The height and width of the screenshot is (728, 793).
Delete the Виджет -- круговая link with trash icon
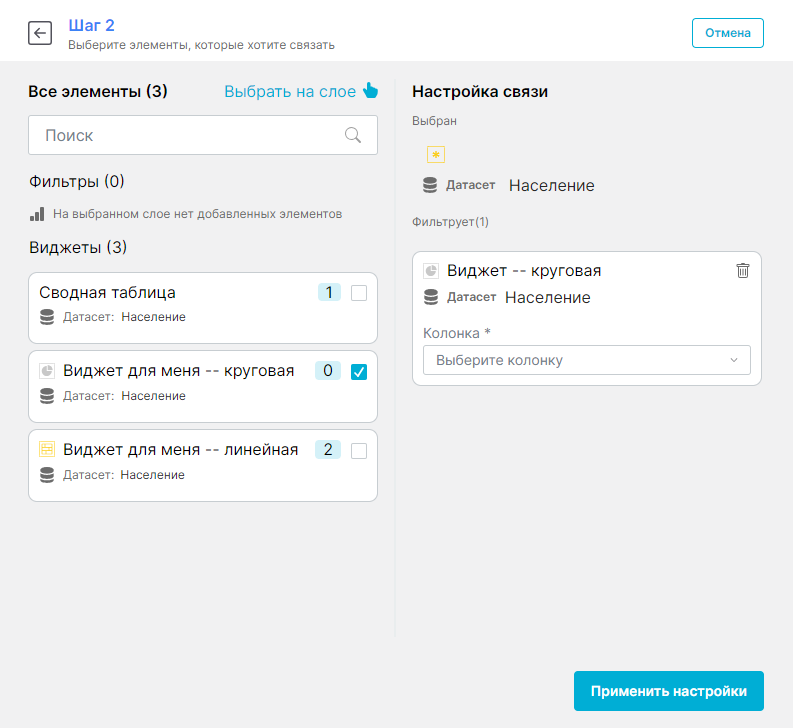coord(742,270)
